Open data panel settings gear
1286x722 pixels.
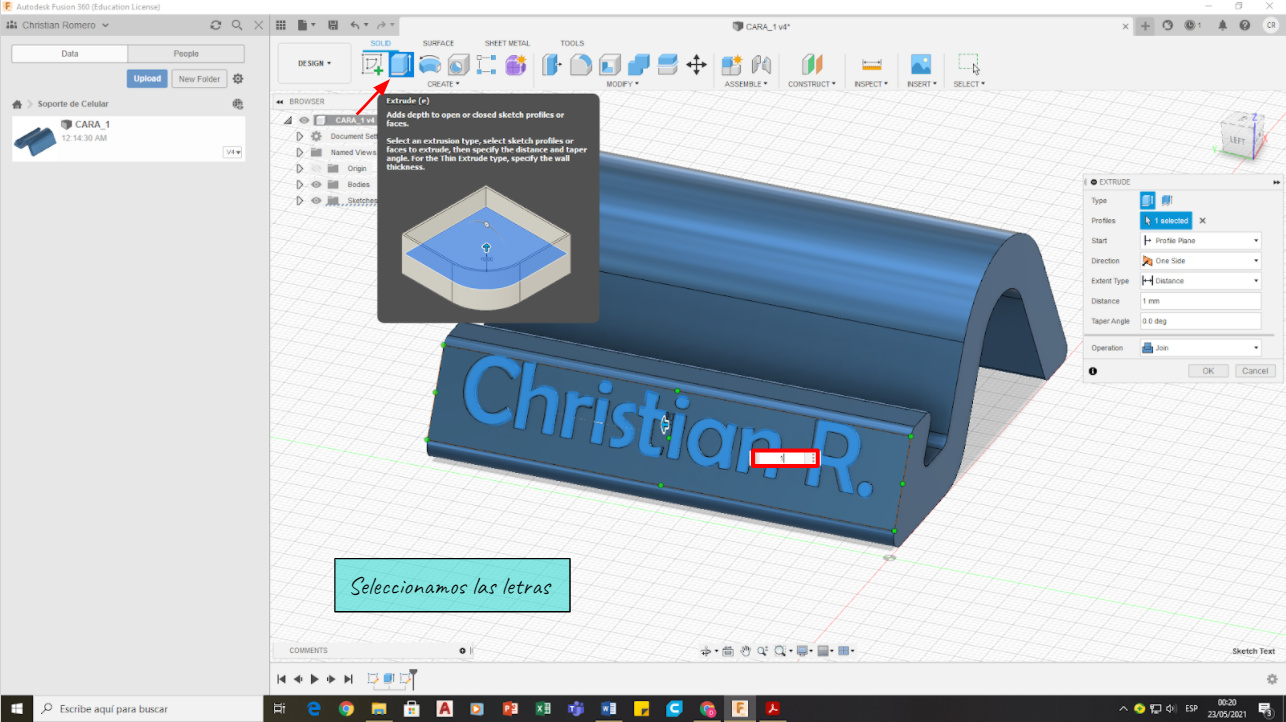[x=238, y=79]
